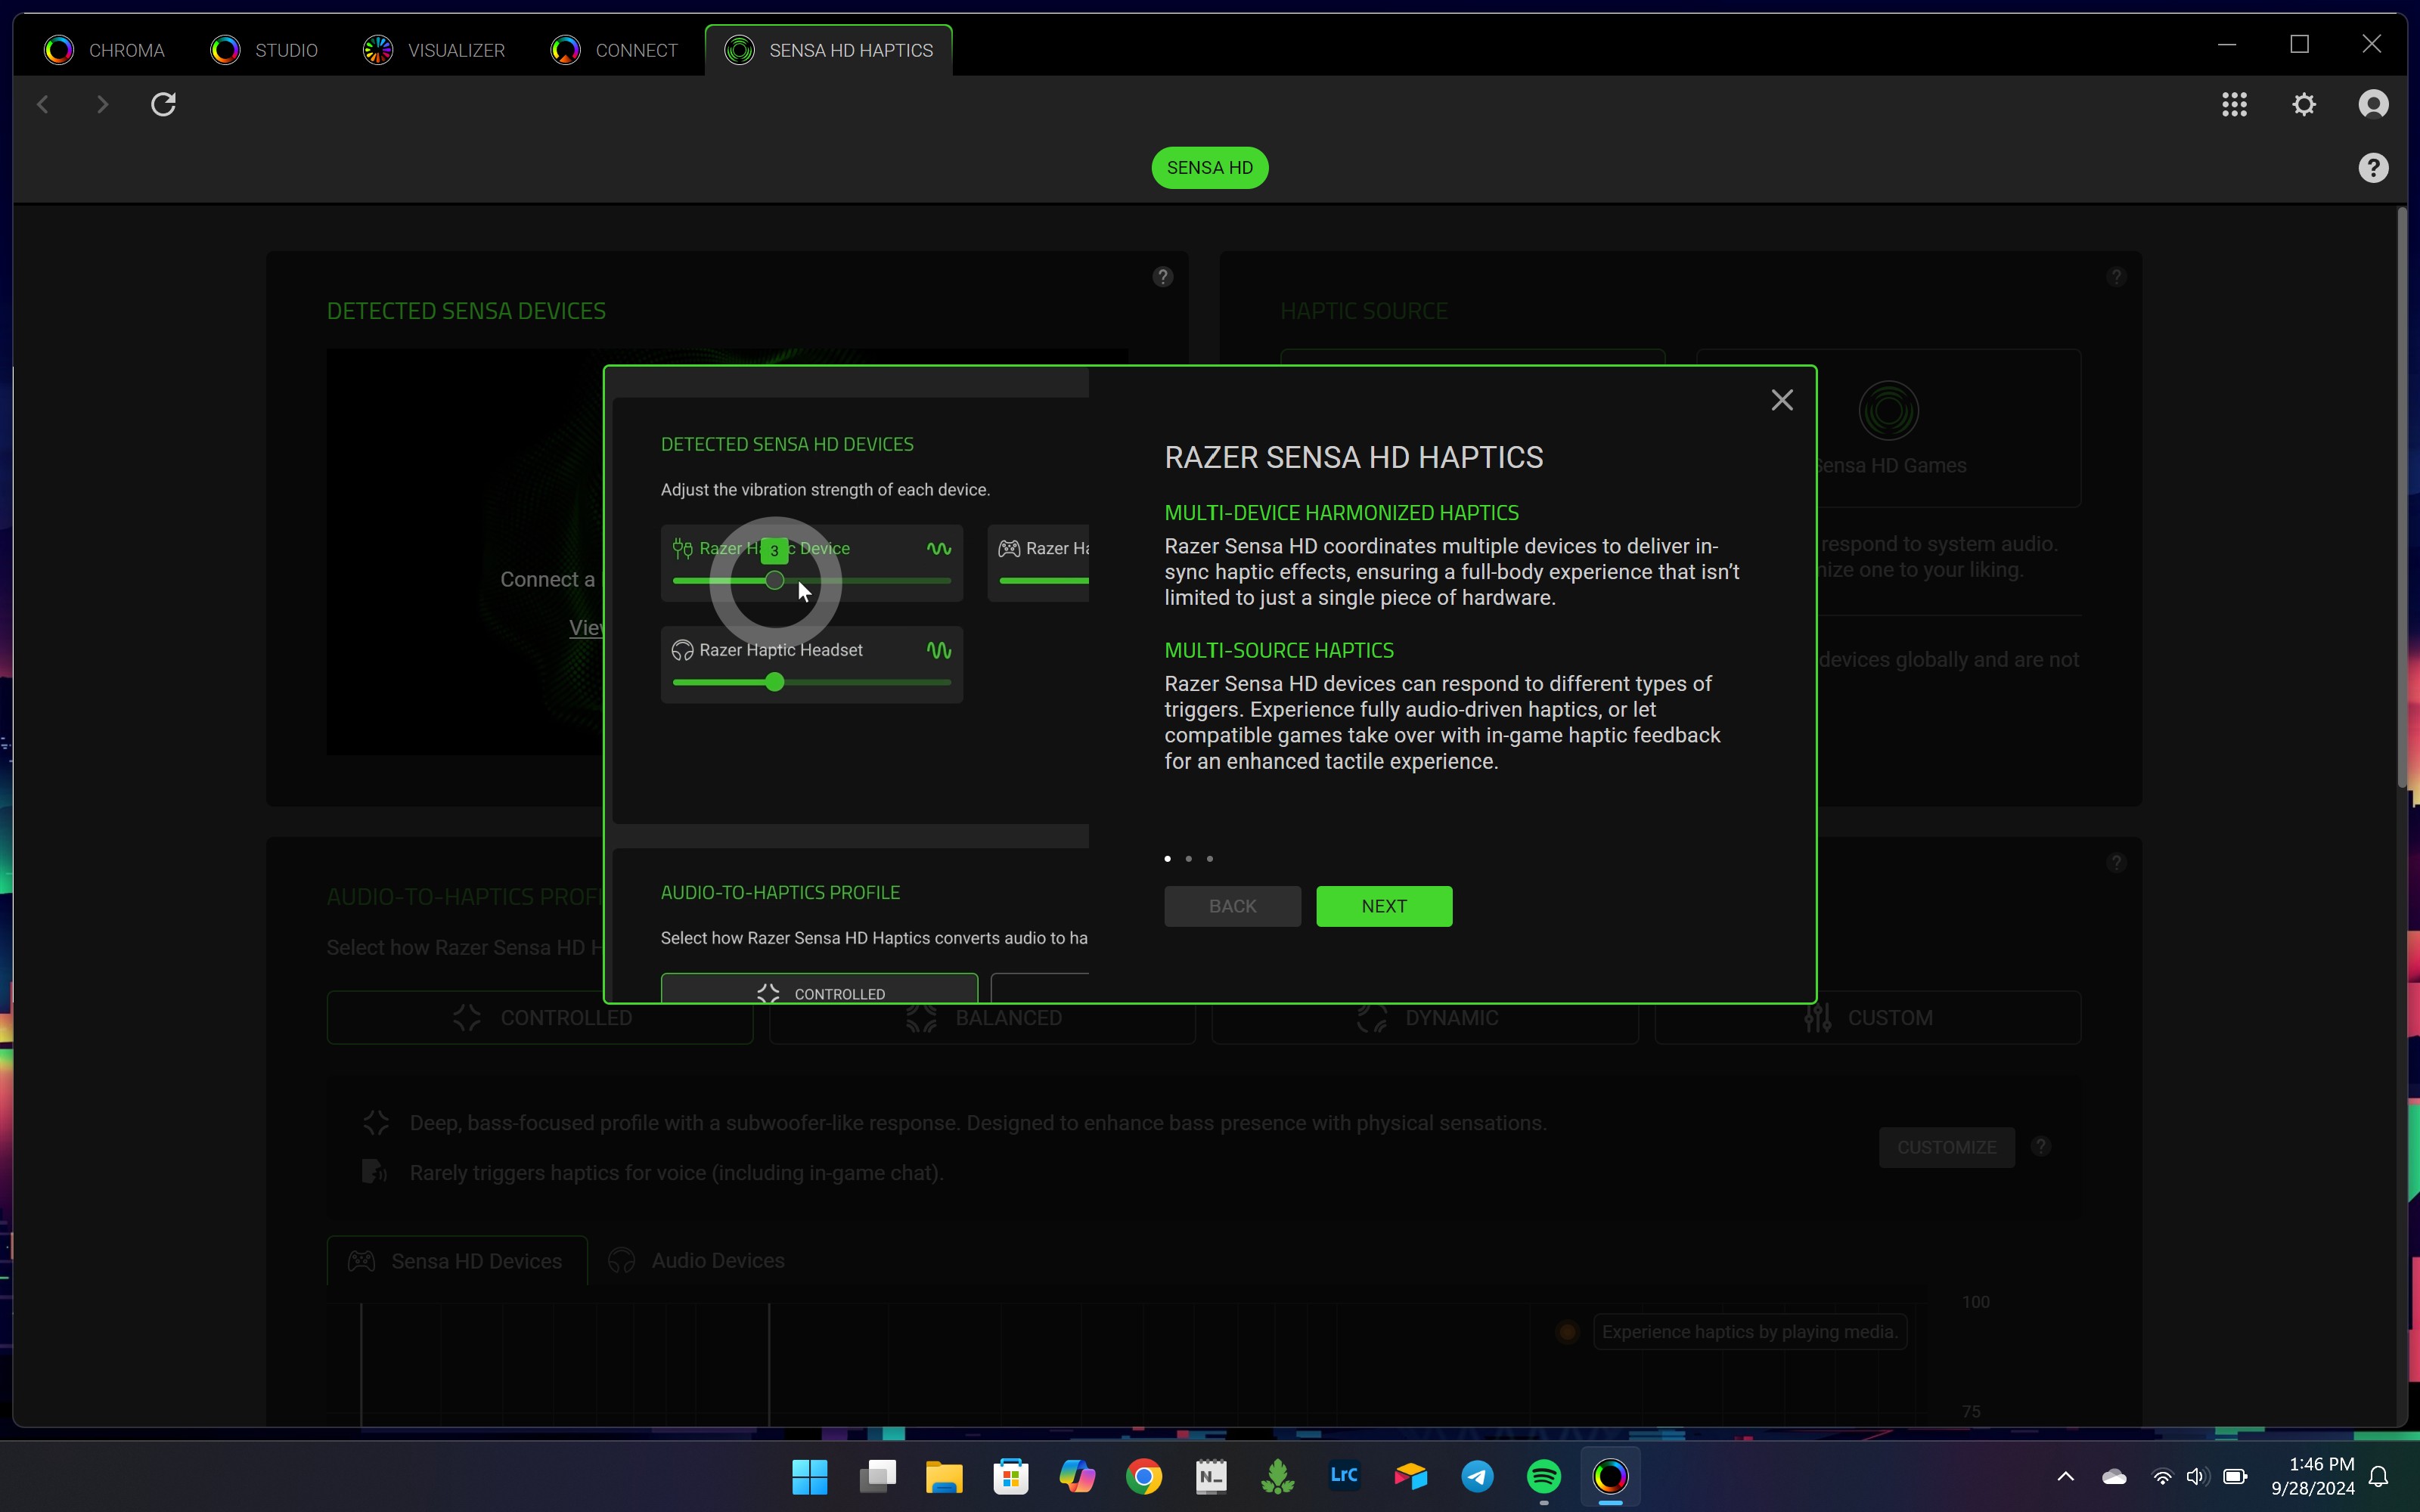Click the Sensa HD Haptics tab icon
Viewport: 2420px width, 1512px height.
739,49
